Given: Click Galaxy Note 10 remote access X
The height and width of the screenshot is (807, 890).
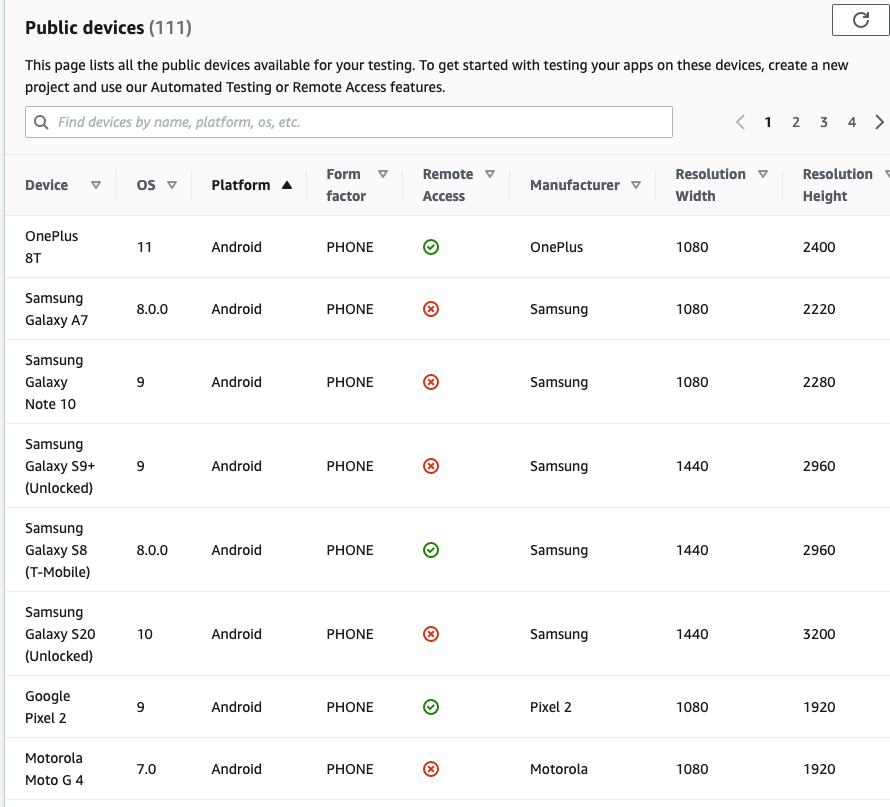Looking at the screenshot, I should pos(431,382).
